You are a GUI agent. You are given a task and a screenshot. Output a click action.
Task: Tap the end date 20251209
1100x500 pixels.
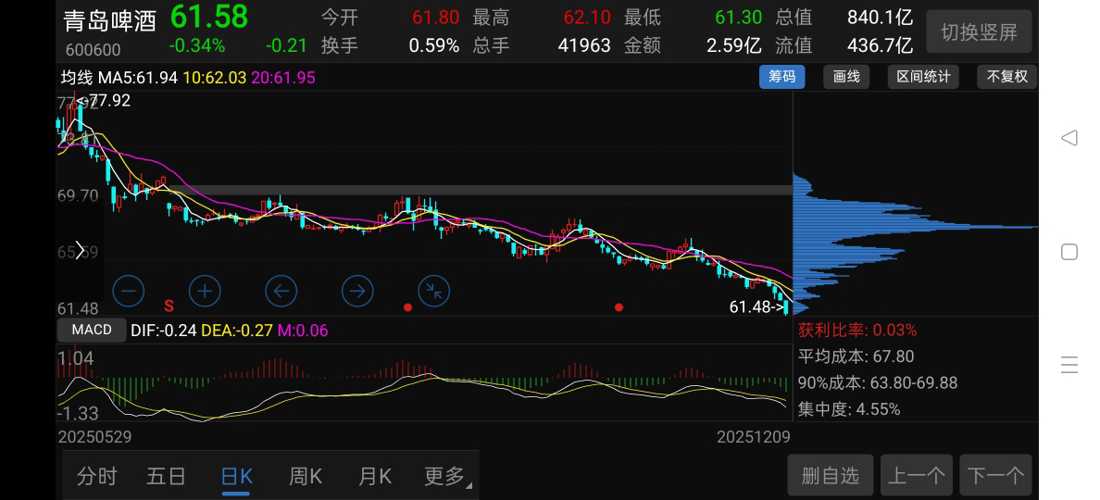753,438
